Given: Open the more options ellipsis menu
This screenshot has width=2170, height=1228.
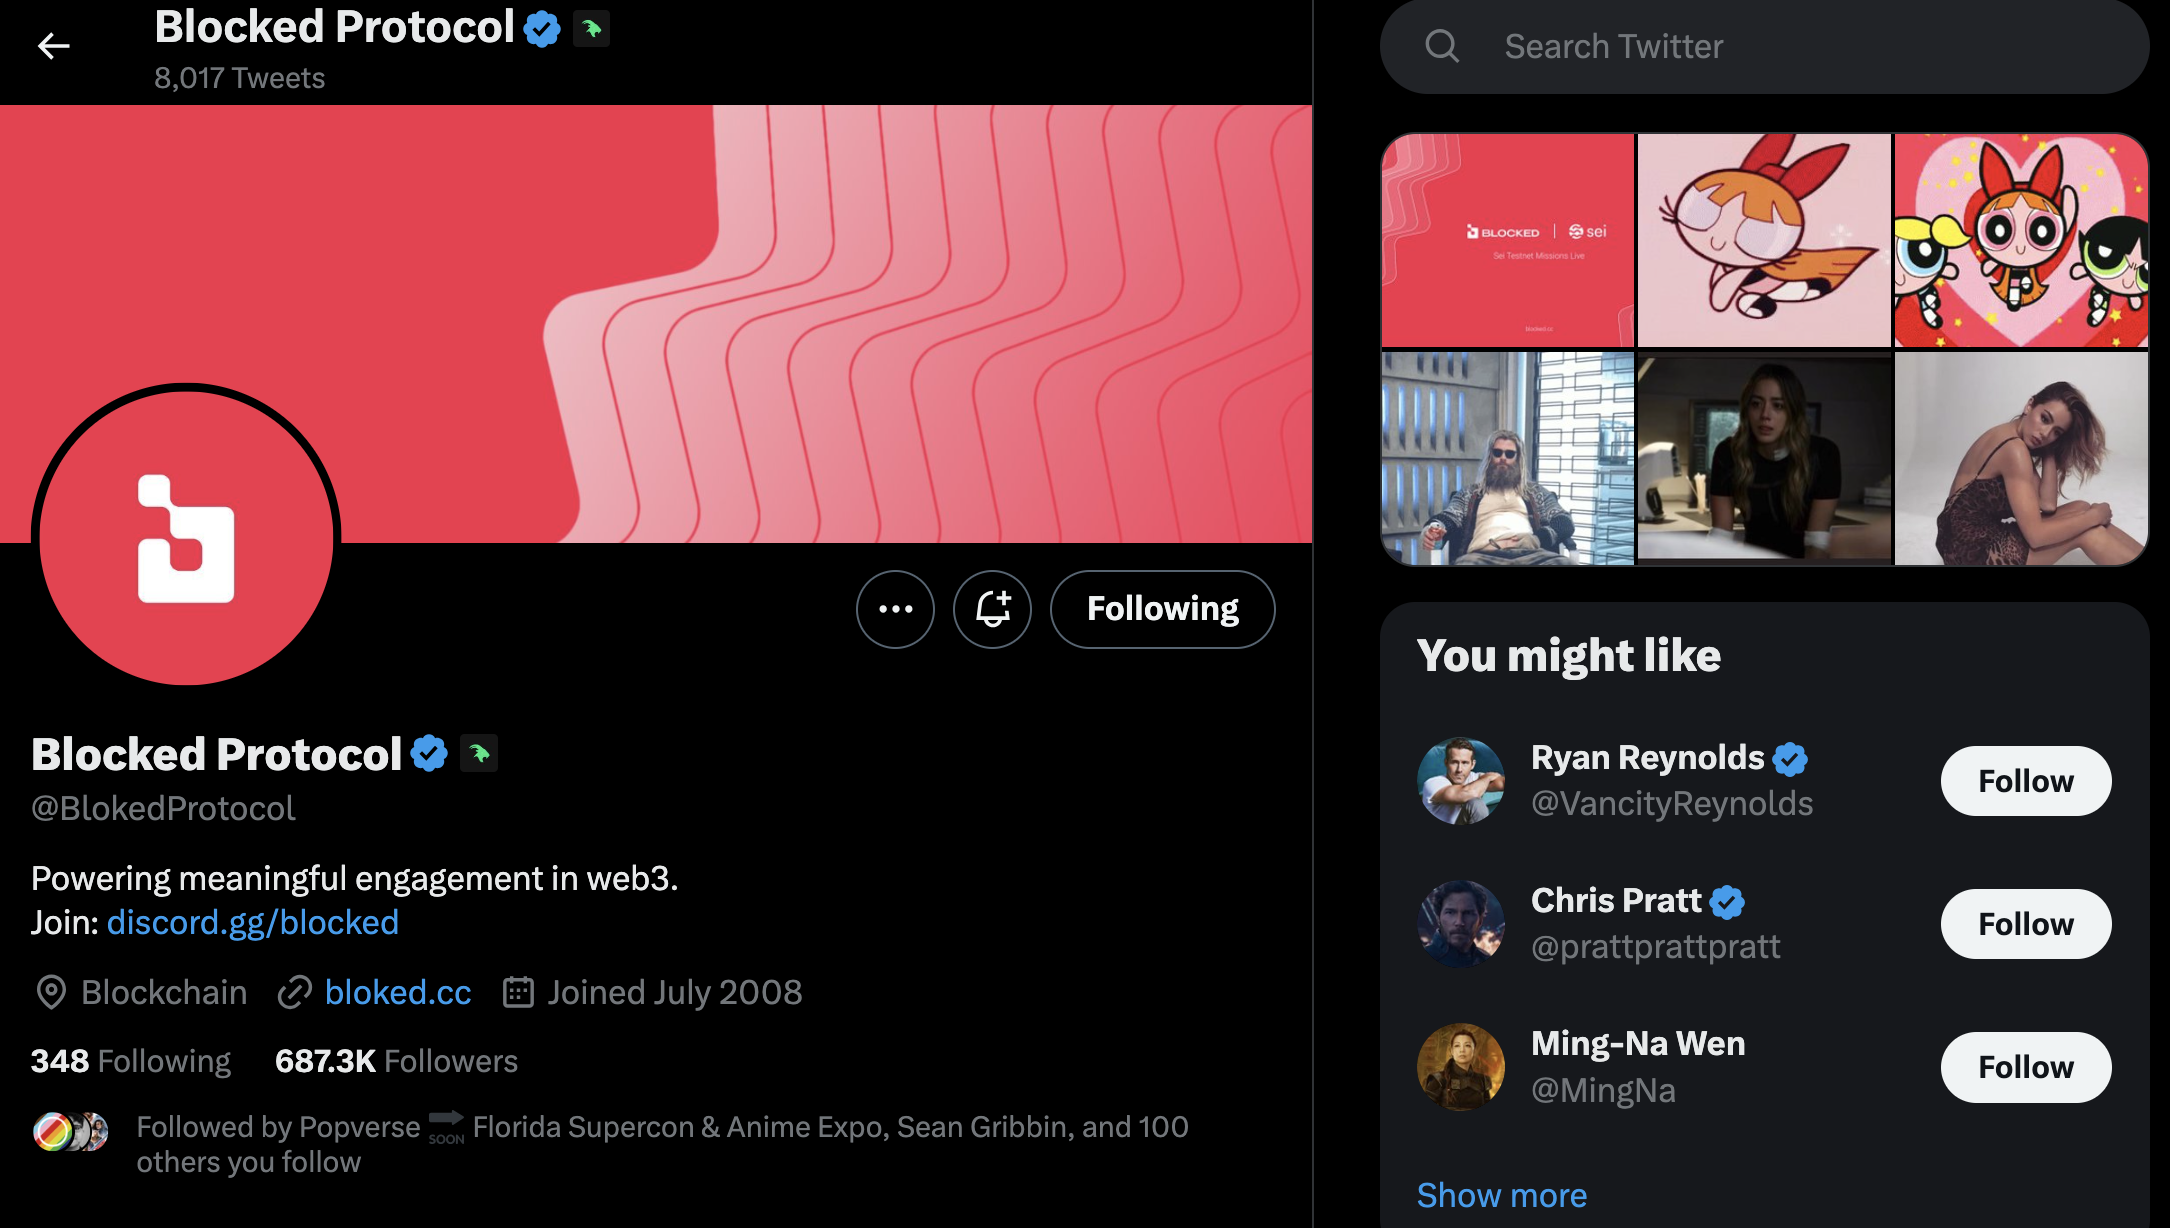Looking at the screenshot, I should click(x=895, y=609).
